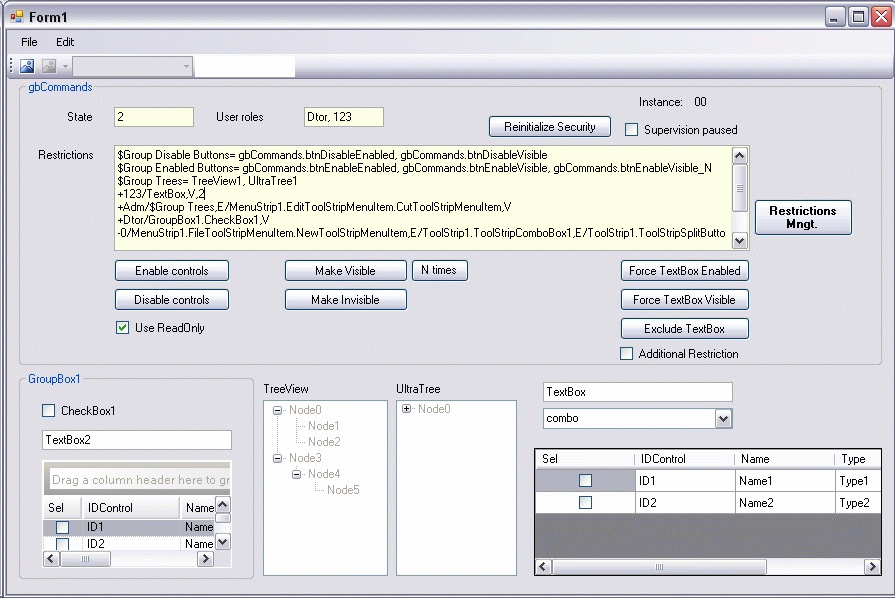Enable the Additional Restriction checkbox
Viewport: 895px width, 598px height.
click(x=626, y=354)
